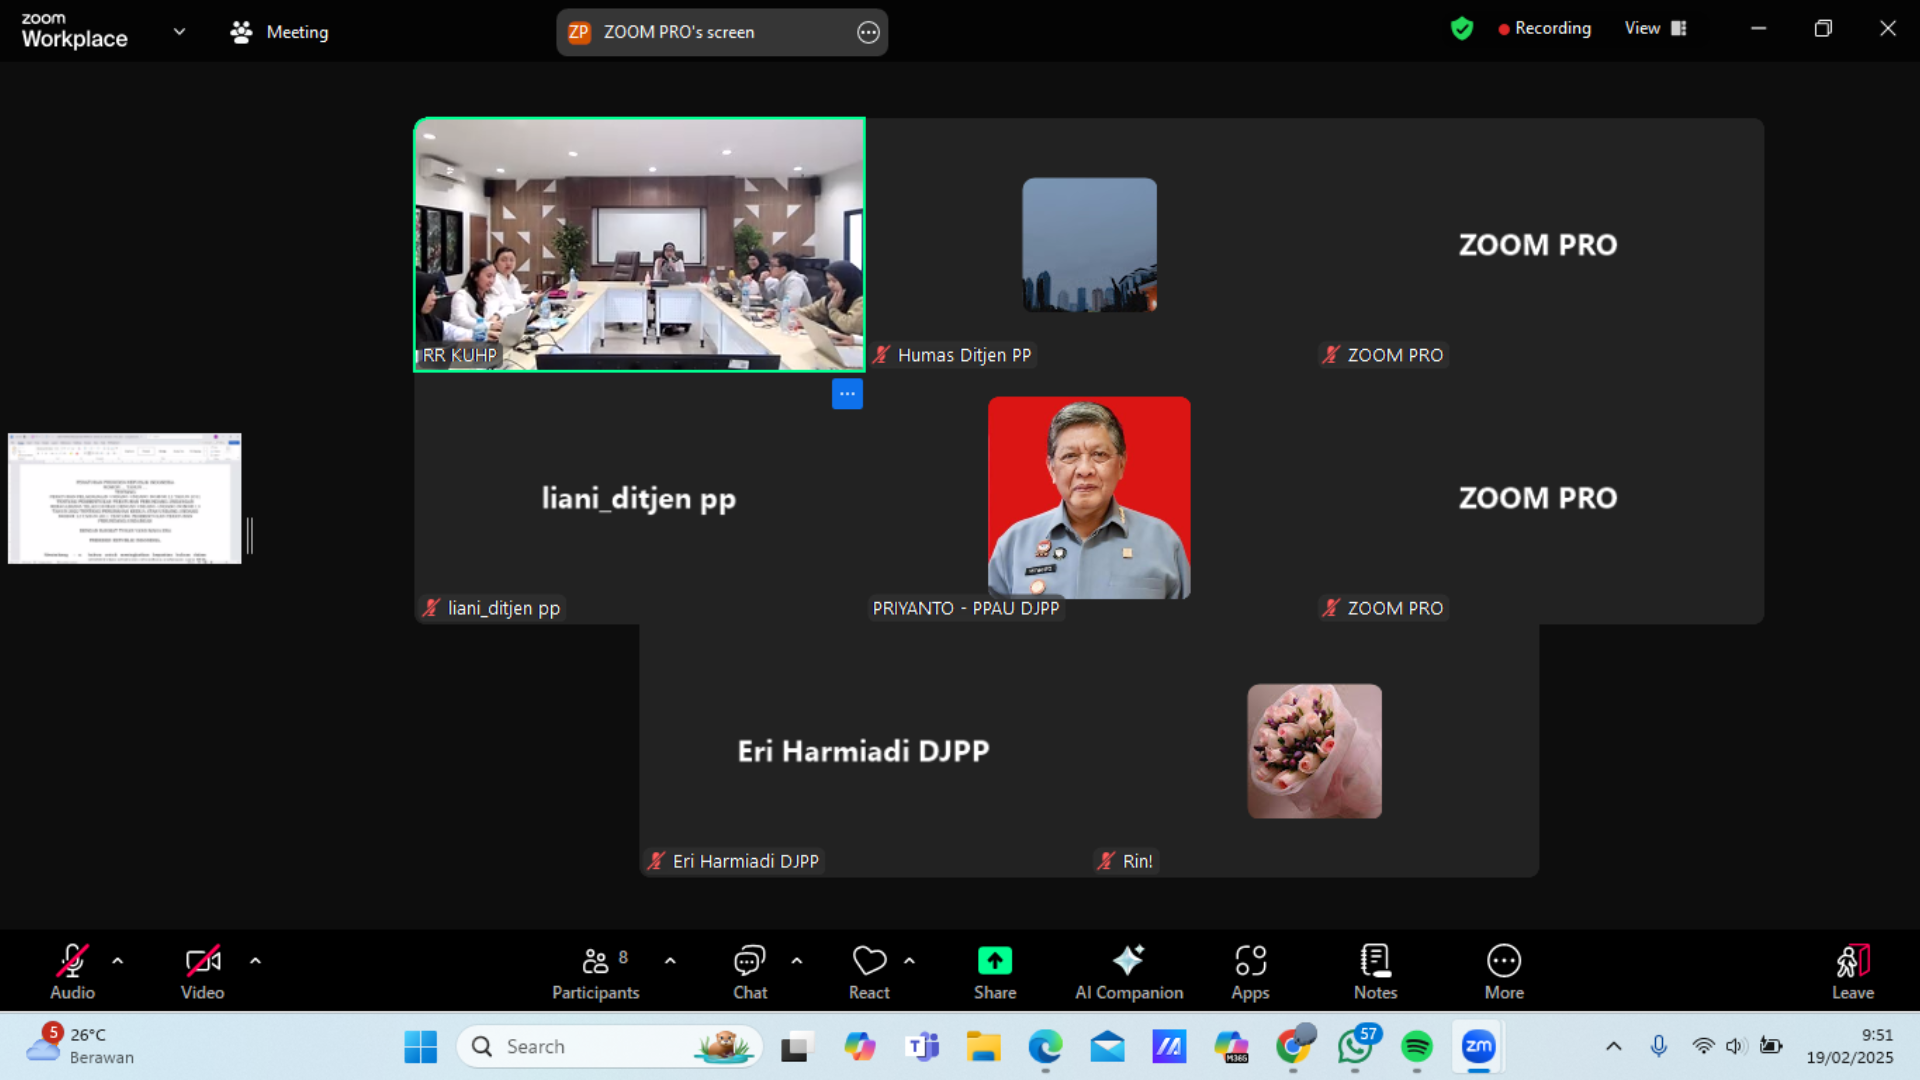
Task: Open Zoom Apps
Action: (1250, 971)
